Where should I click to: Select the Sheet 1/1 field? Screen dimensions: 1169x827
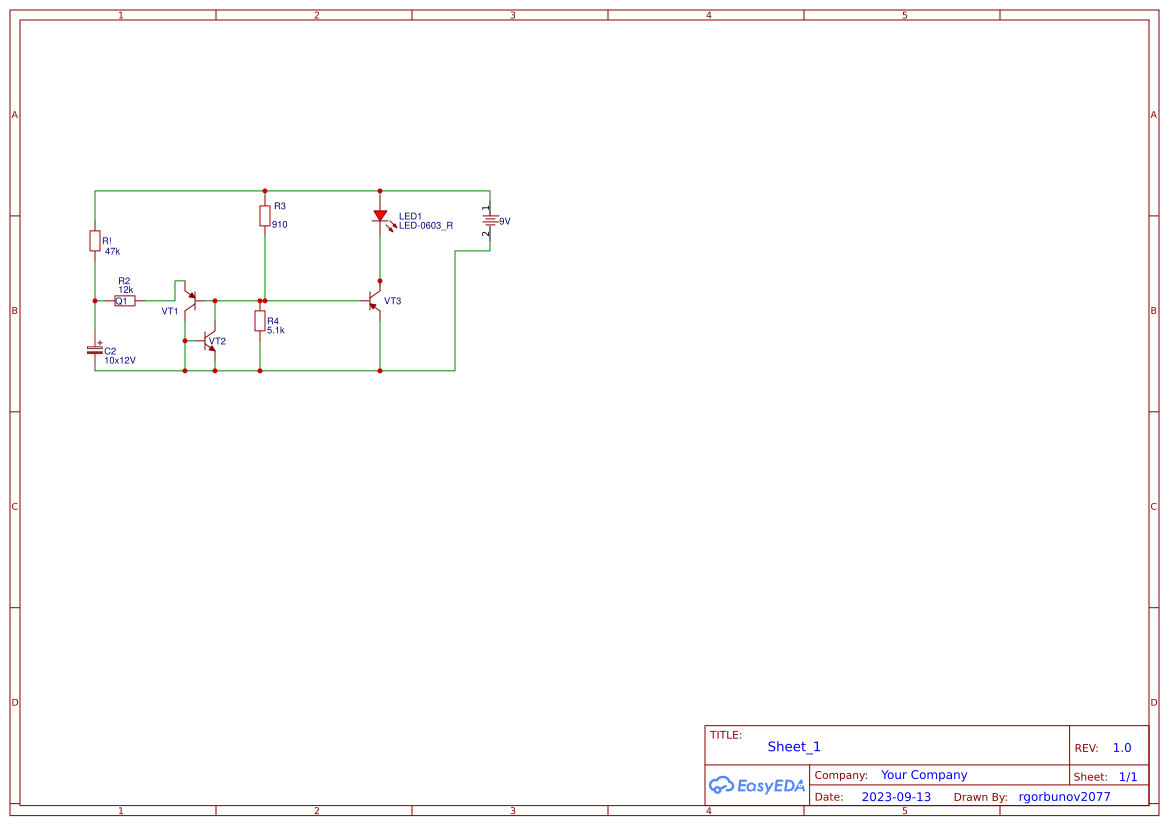coord(1128,776)
